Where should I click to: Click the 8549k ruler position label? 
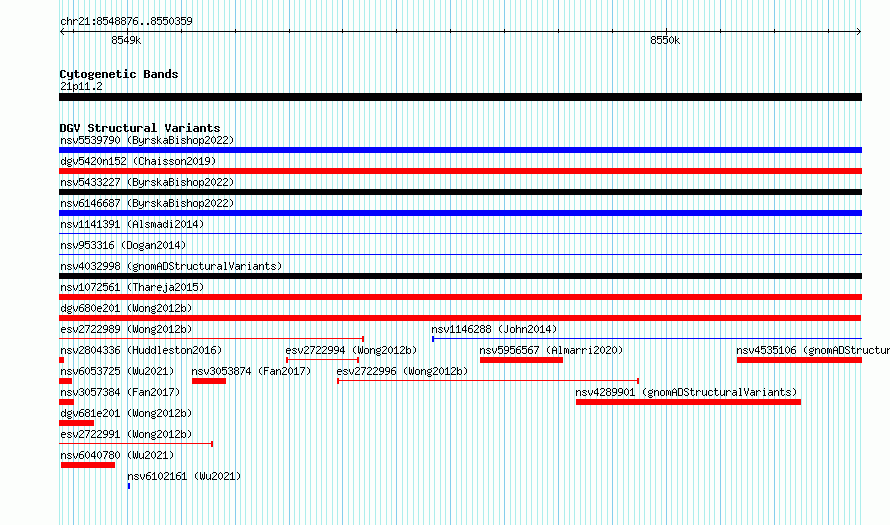(126, 40)
